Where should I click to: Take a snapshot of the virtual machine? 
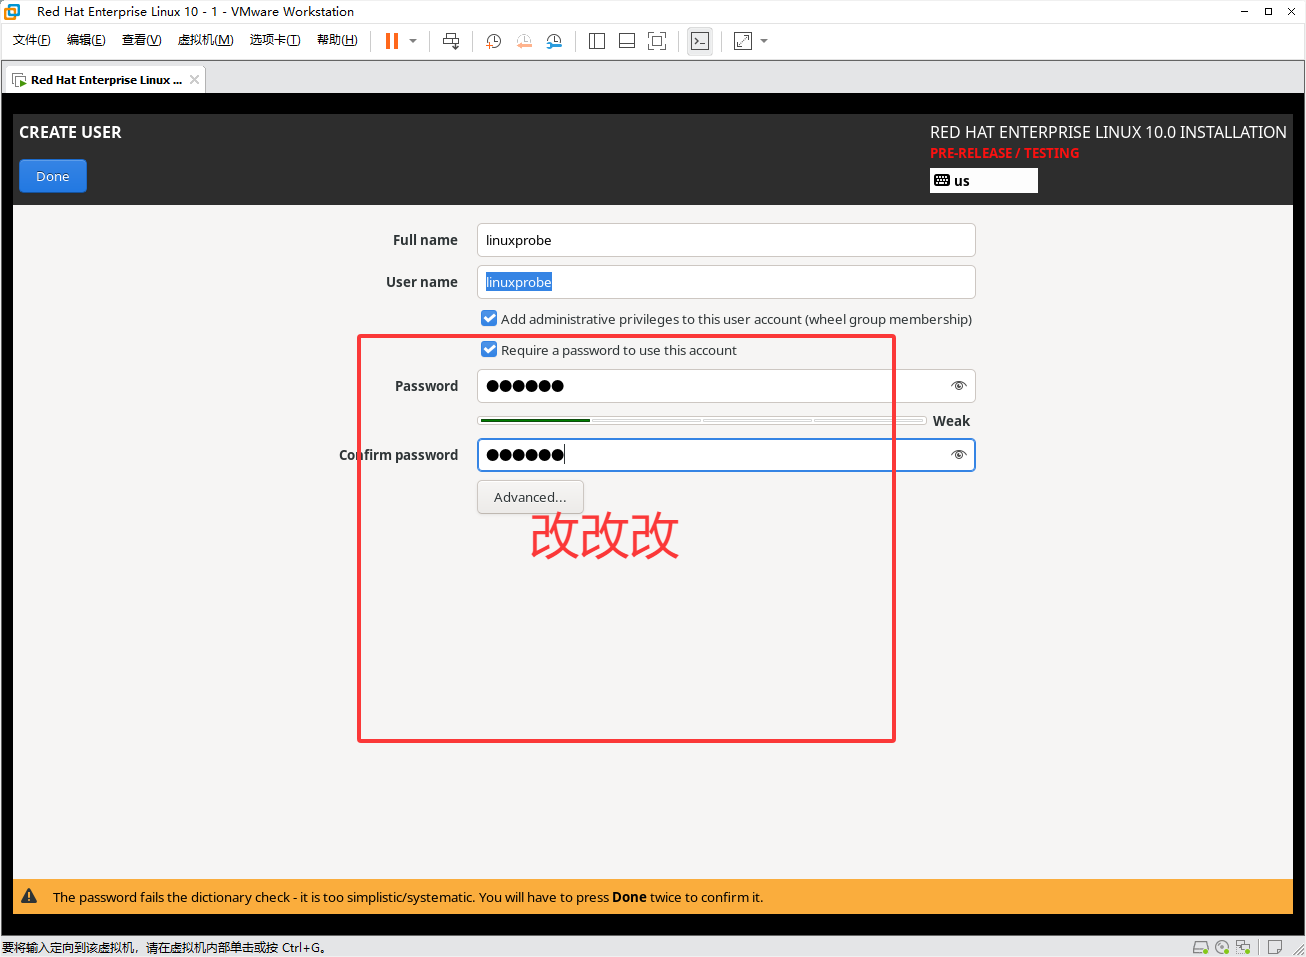(494, 41)
